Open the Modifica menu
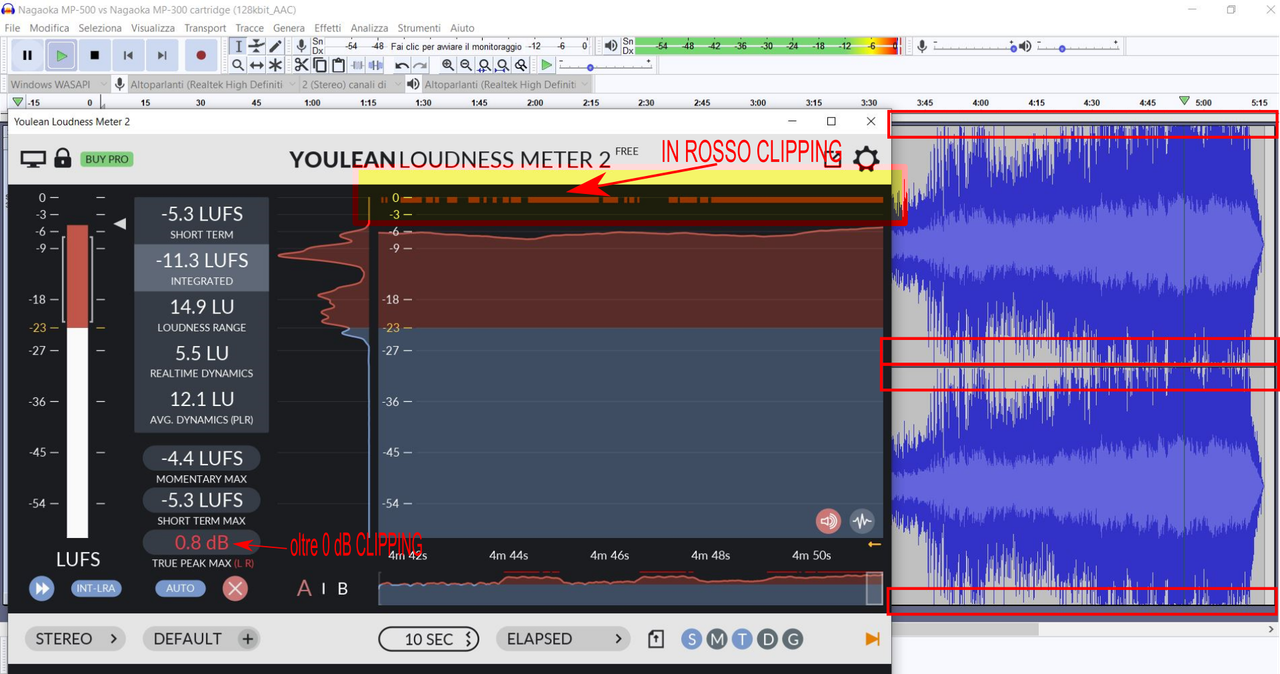Screen dimensions: 1280x674 click(49, 28)
